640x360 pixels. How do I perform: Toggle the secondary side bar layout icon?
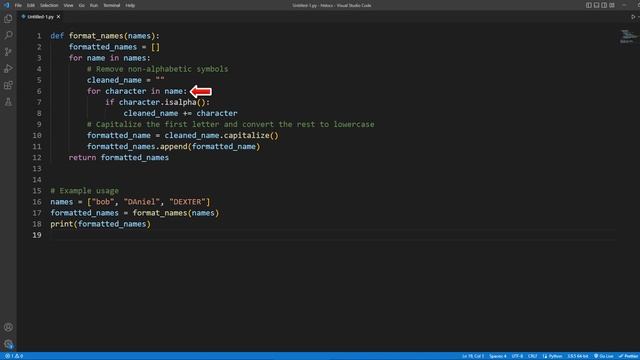tap(604, 5)
